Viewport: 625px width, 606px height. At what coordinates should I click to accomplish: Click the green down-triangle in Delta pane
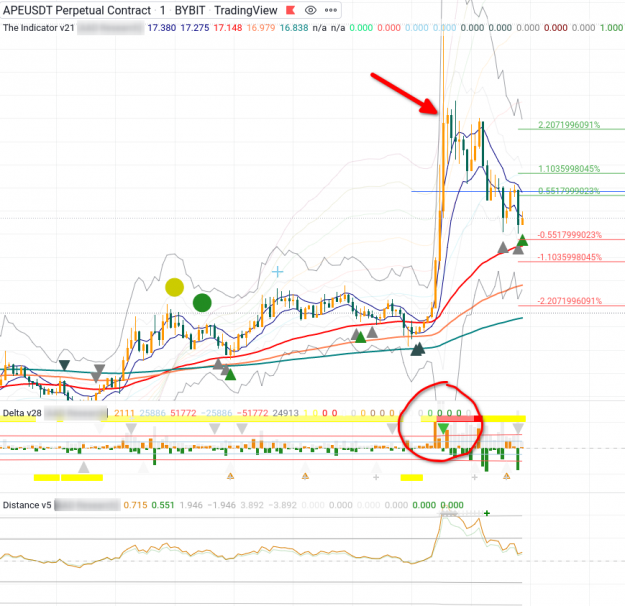tap(443, 429)
